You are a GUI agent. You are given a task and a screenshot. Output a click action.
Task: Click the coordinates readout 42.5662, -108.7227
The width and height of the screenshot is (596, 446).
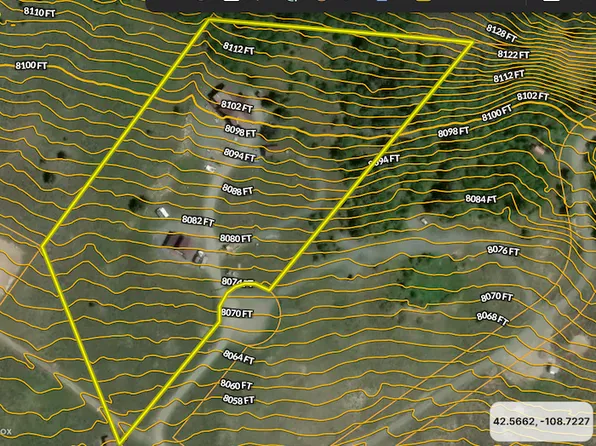[541, 421]
